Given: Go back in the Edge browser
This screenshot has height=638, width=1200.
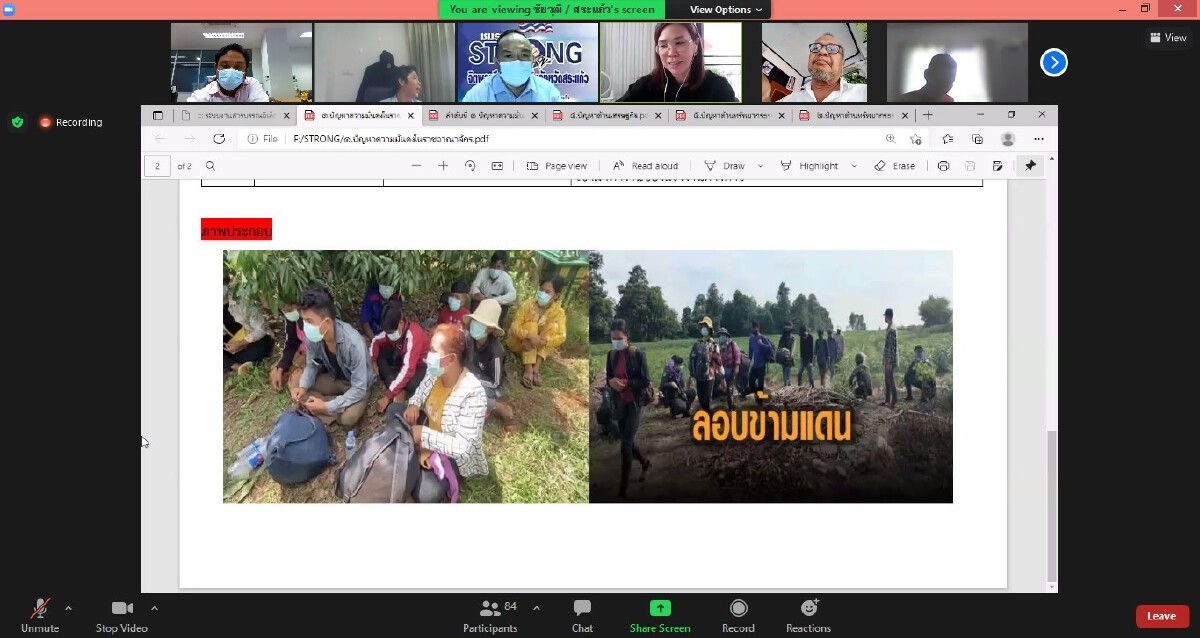Looking at the screenshot, I should [x=159, y=139].
